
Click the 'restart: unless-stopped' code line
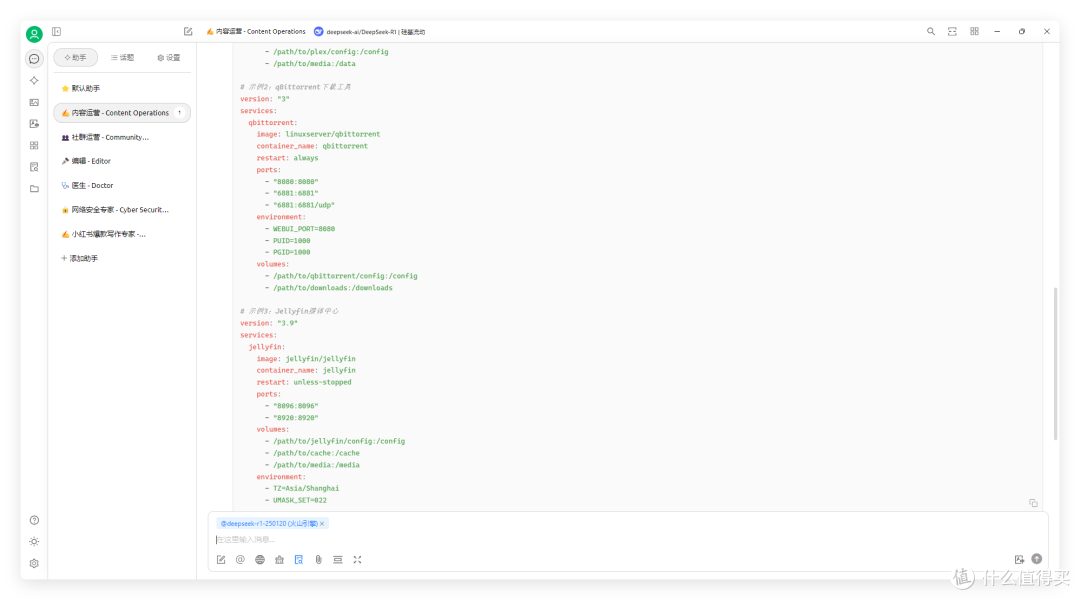pos(304,382)
